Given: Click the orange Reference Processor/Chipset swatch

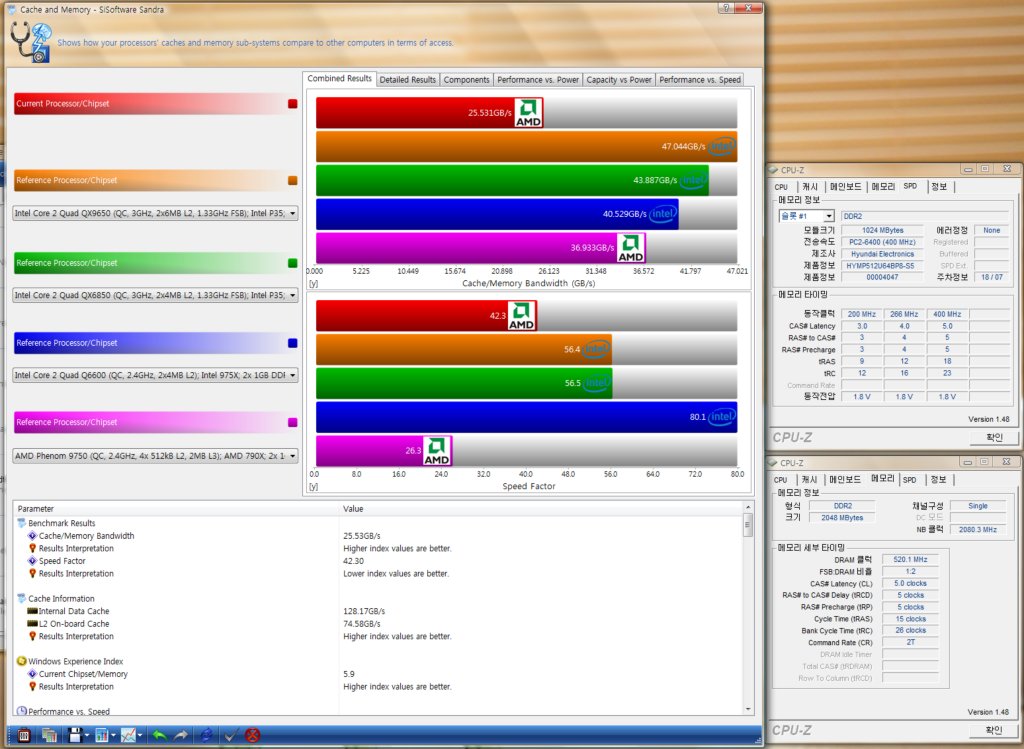Looking at the screenshot, I should click(293, 180).
